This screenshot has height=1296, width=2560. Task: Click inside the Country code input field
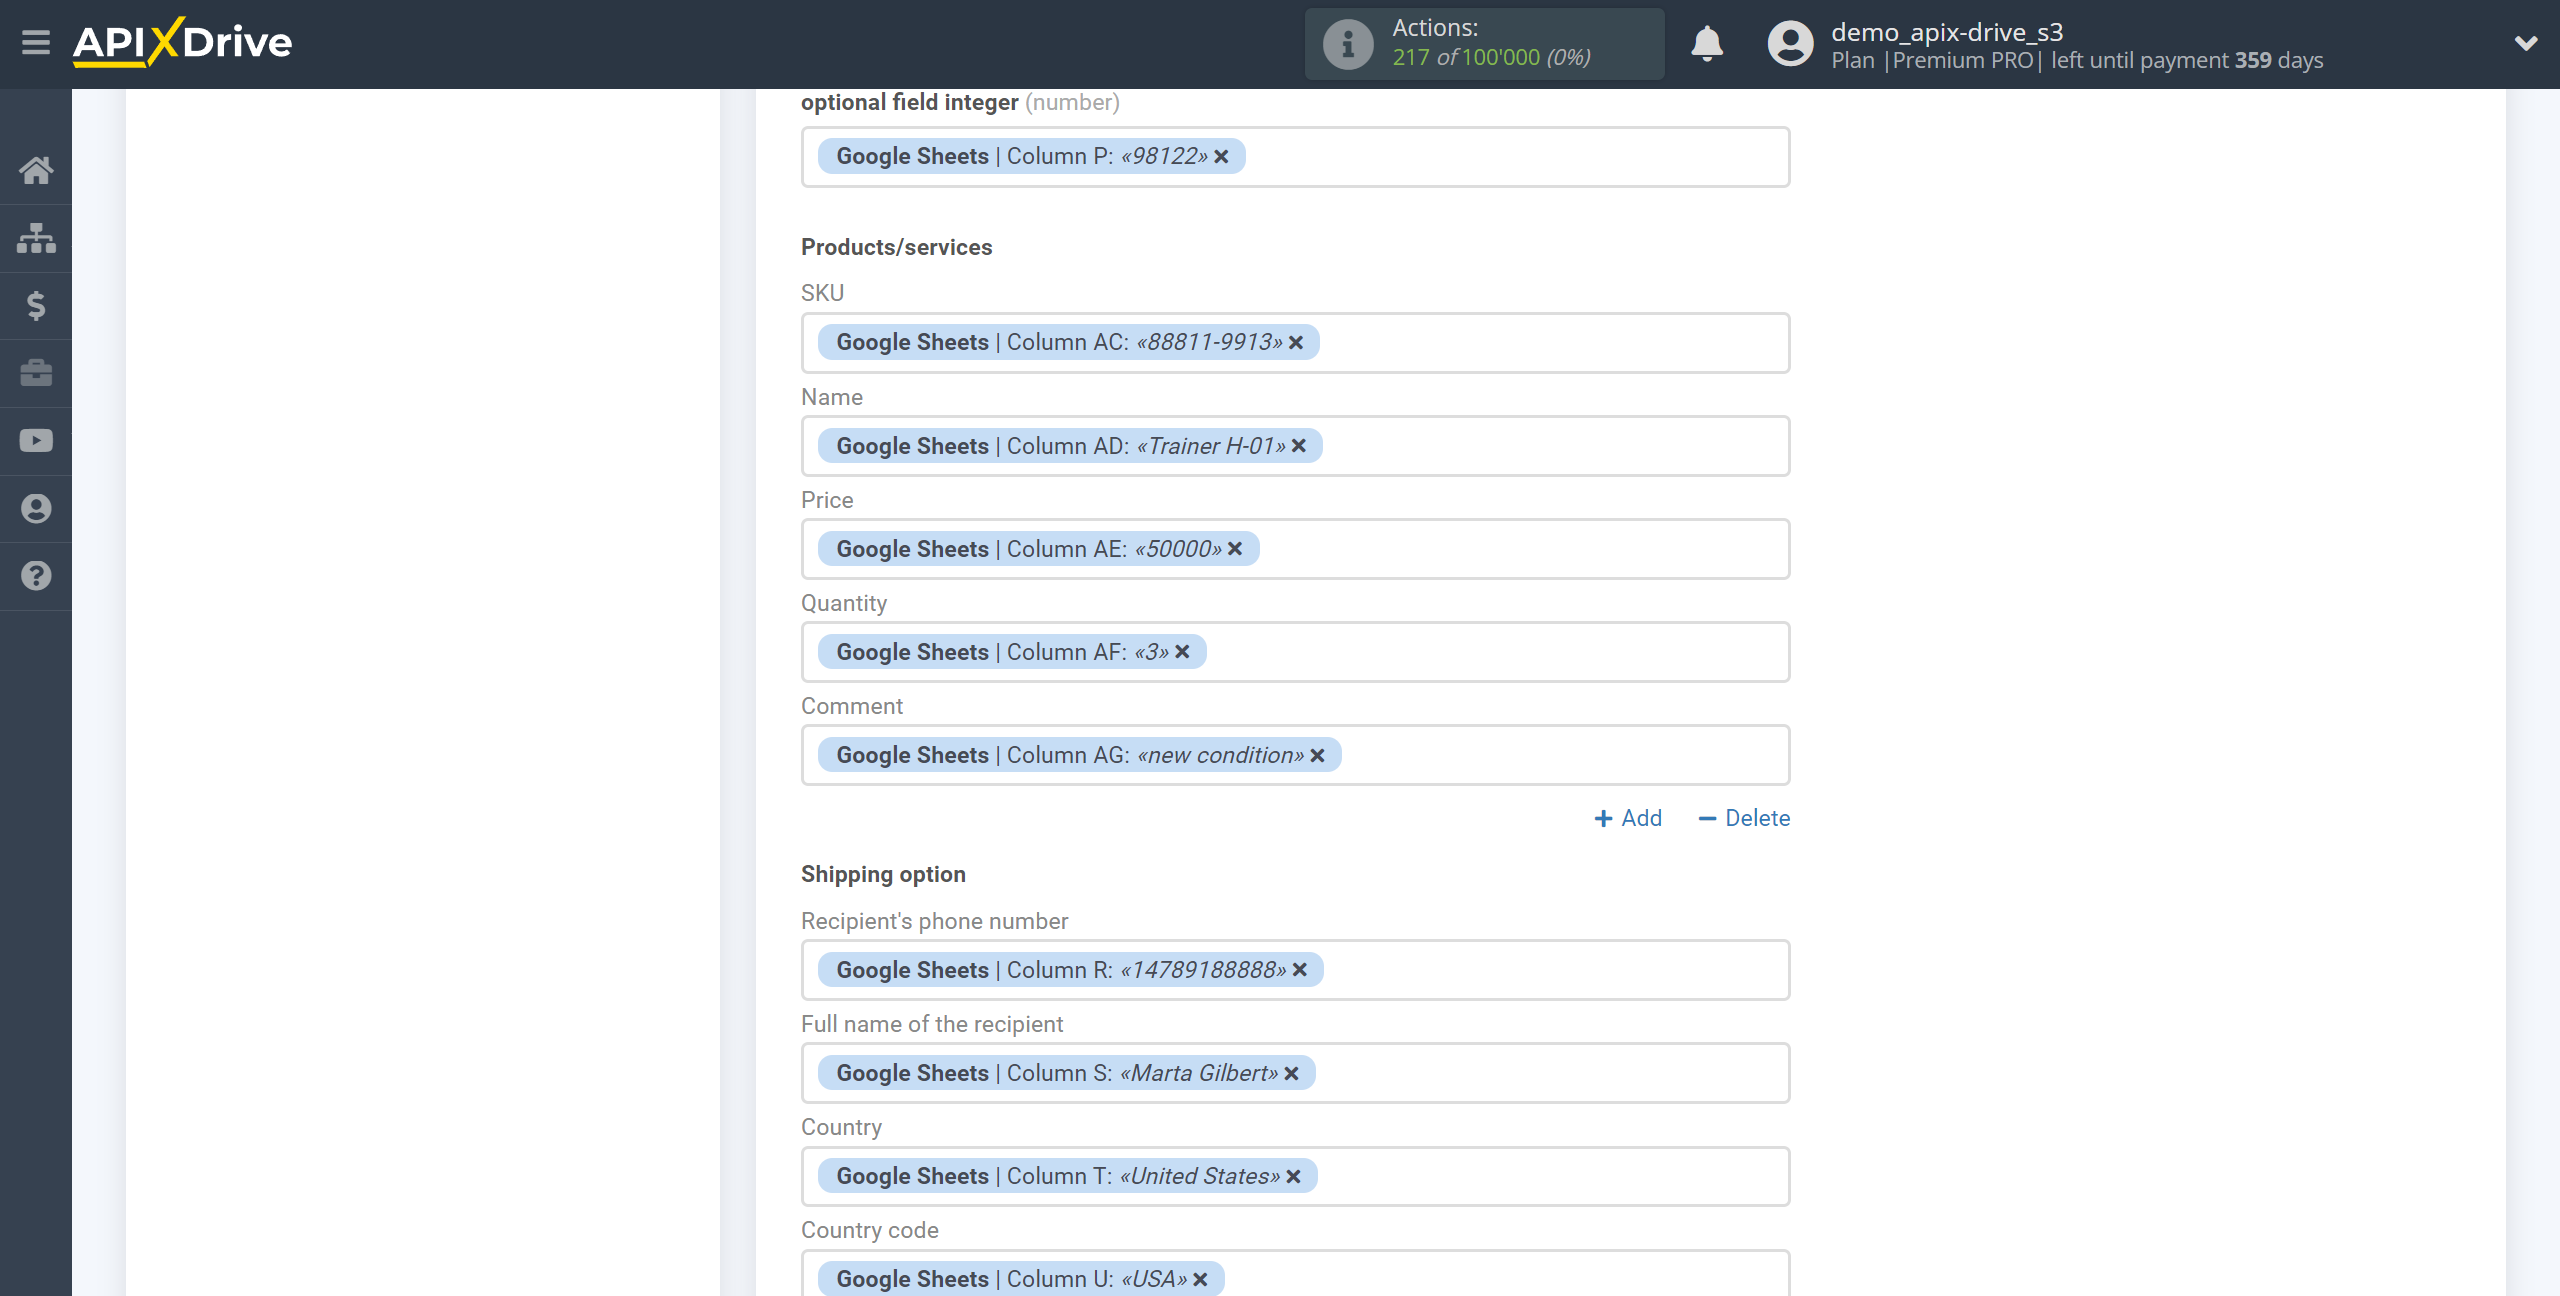pyautogui.click(x=1295, y=1274)
